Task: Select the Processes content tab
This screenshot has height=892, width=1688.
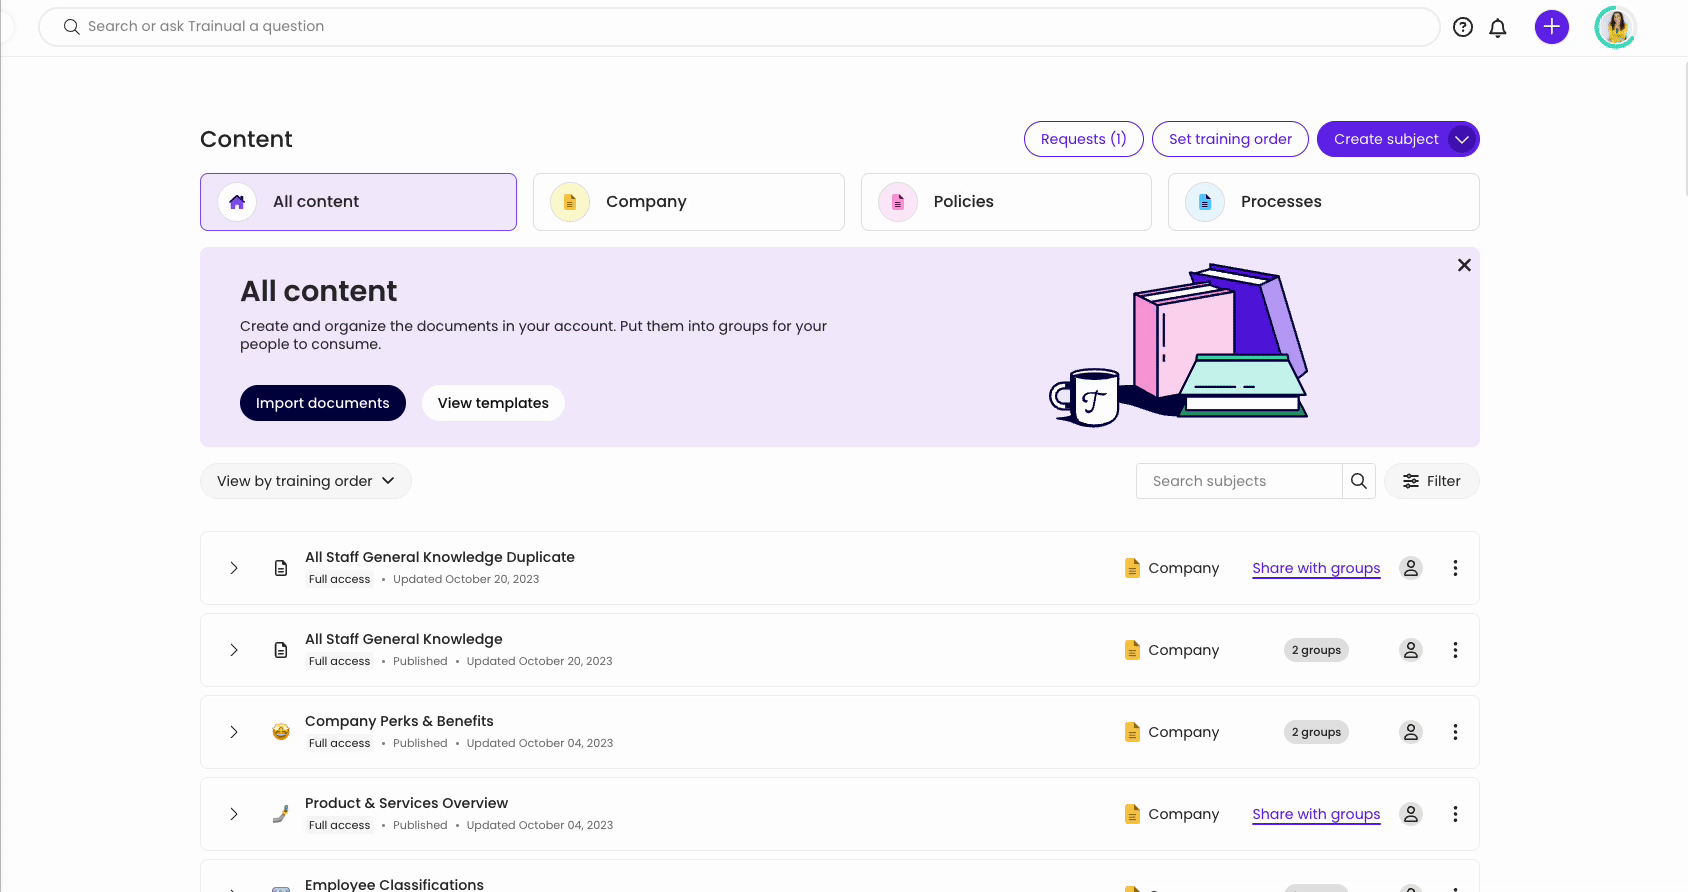Action: tap(1323, 202)
